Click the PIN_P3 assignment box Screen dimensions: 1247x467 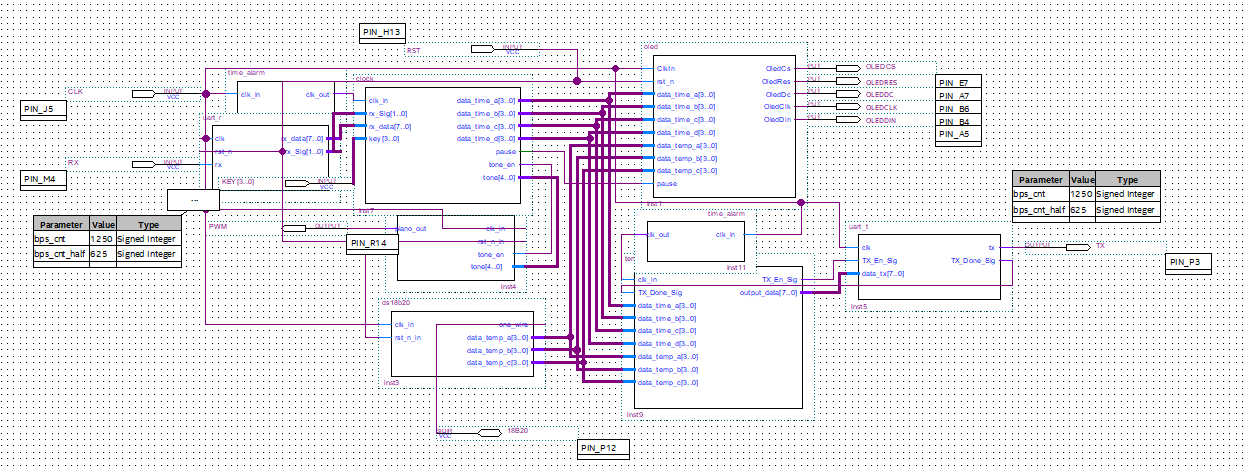(x=1190, y=263)
